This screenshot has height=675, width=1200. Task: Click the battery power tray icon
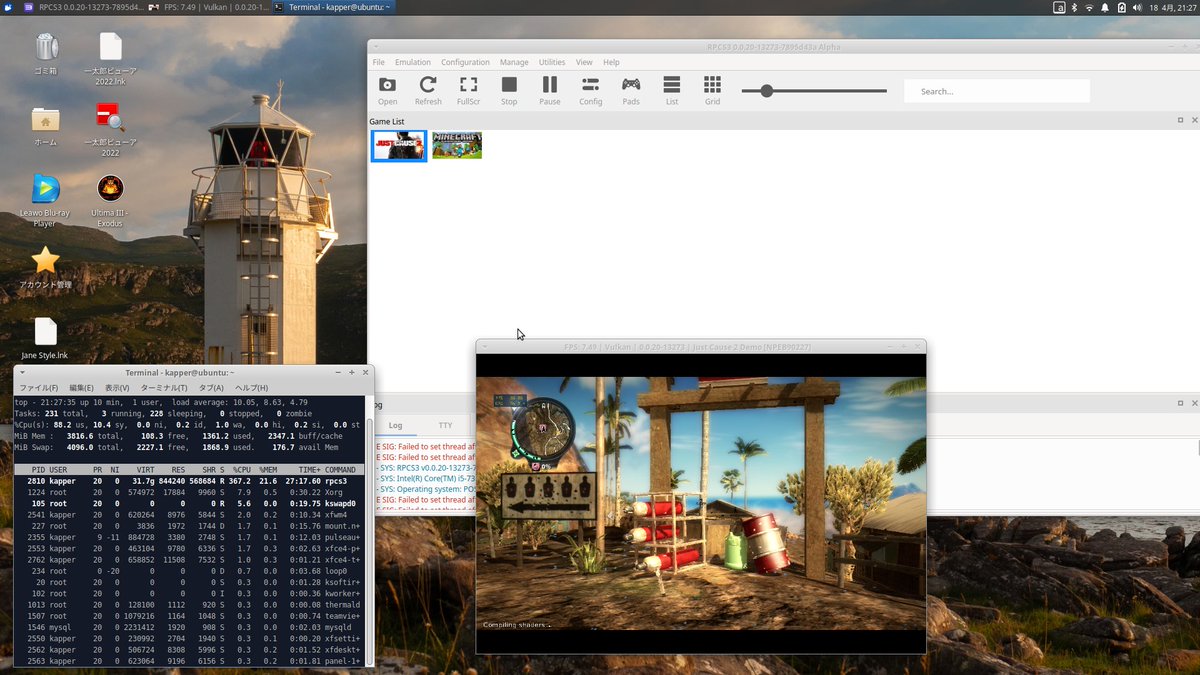click(1121, 7)
